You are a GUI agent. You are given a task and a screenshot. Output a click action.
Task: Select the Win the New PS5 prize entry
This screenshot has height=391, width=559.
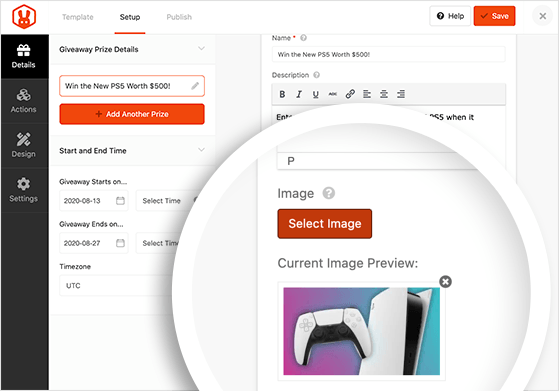click(132, 86)
